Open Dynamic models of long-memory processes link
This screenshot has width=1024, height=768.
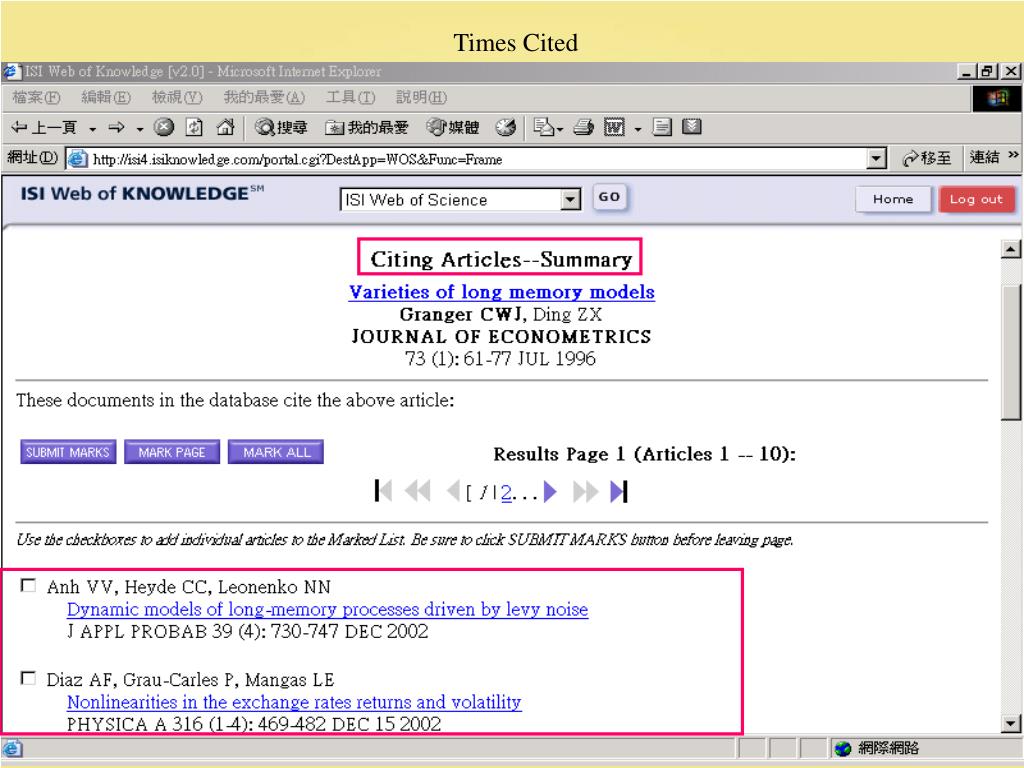327,609
